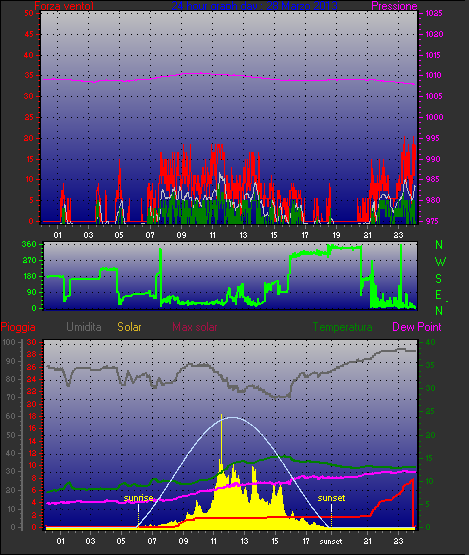Click hour 11 on wind graph axis
The height and width of the screenshot is (555, 469).
212,235
